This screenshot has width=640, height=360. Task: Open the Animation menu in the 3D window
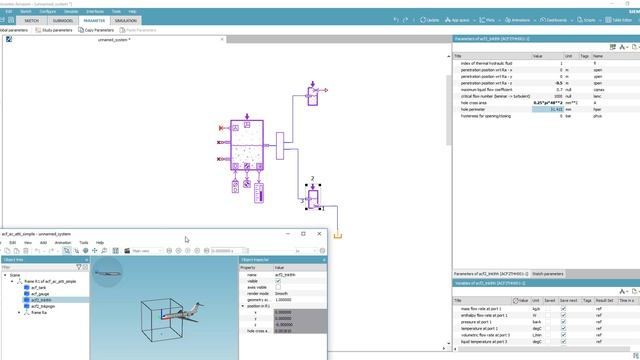click(63, 242)
